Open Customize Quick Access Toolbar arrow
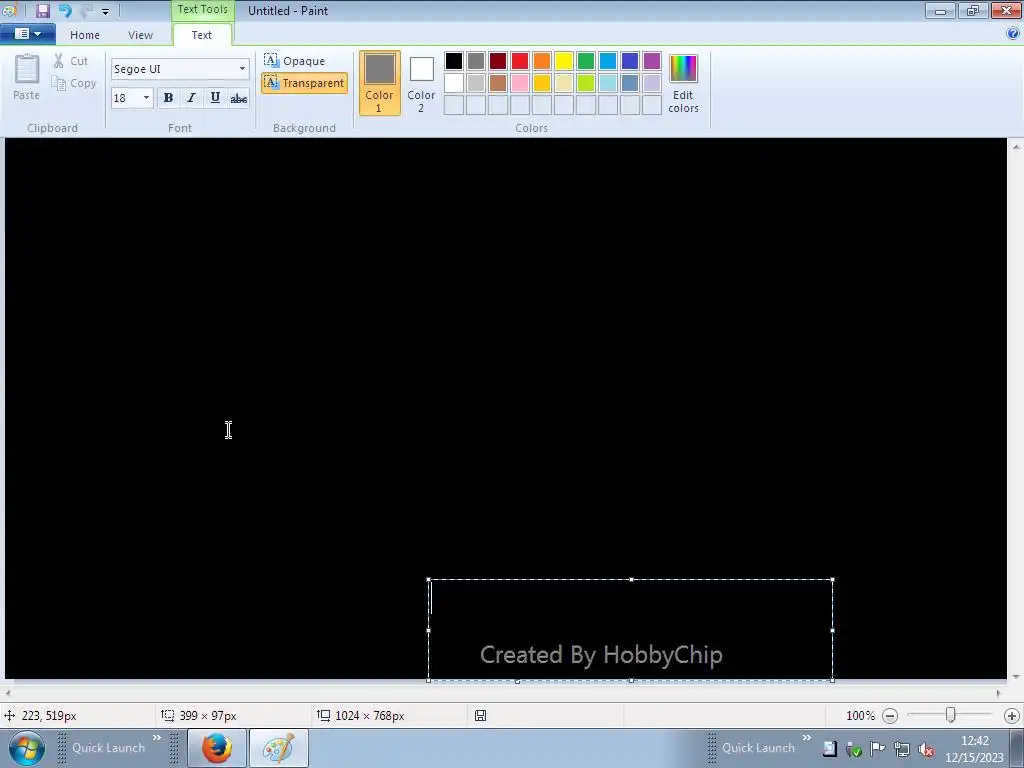This screenshot has width=1024, height=768. pos(105,11)
